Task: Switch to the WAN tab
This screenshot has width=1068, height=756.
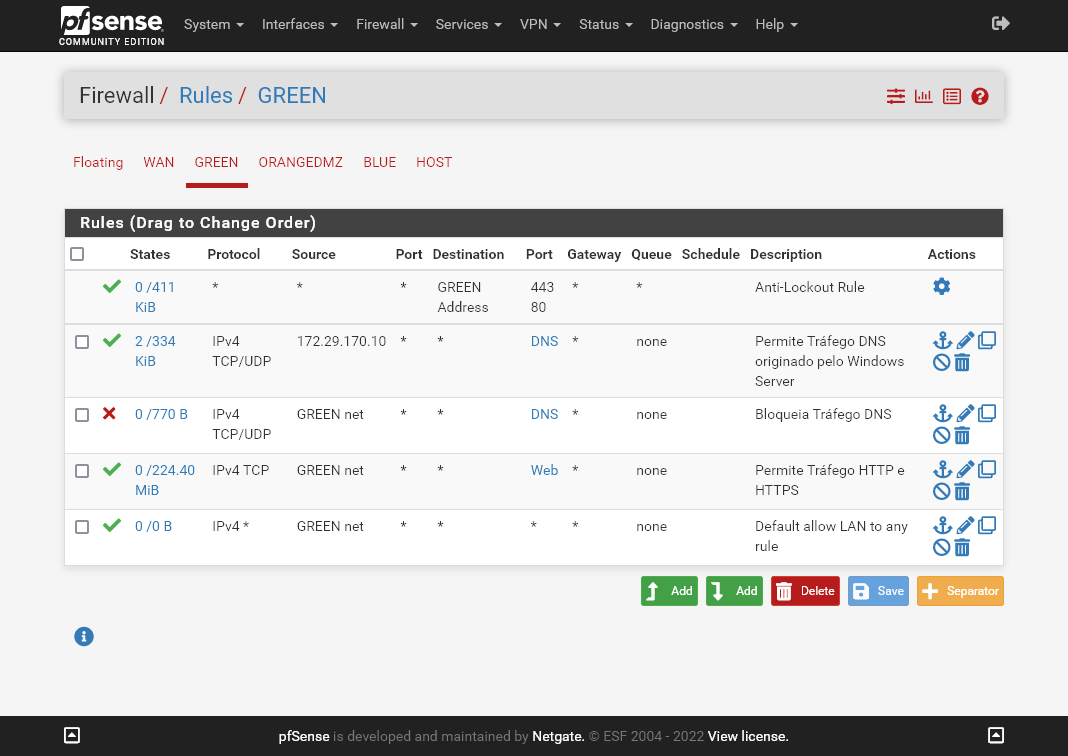Action: pyautogui.click(x=158, y=162)
